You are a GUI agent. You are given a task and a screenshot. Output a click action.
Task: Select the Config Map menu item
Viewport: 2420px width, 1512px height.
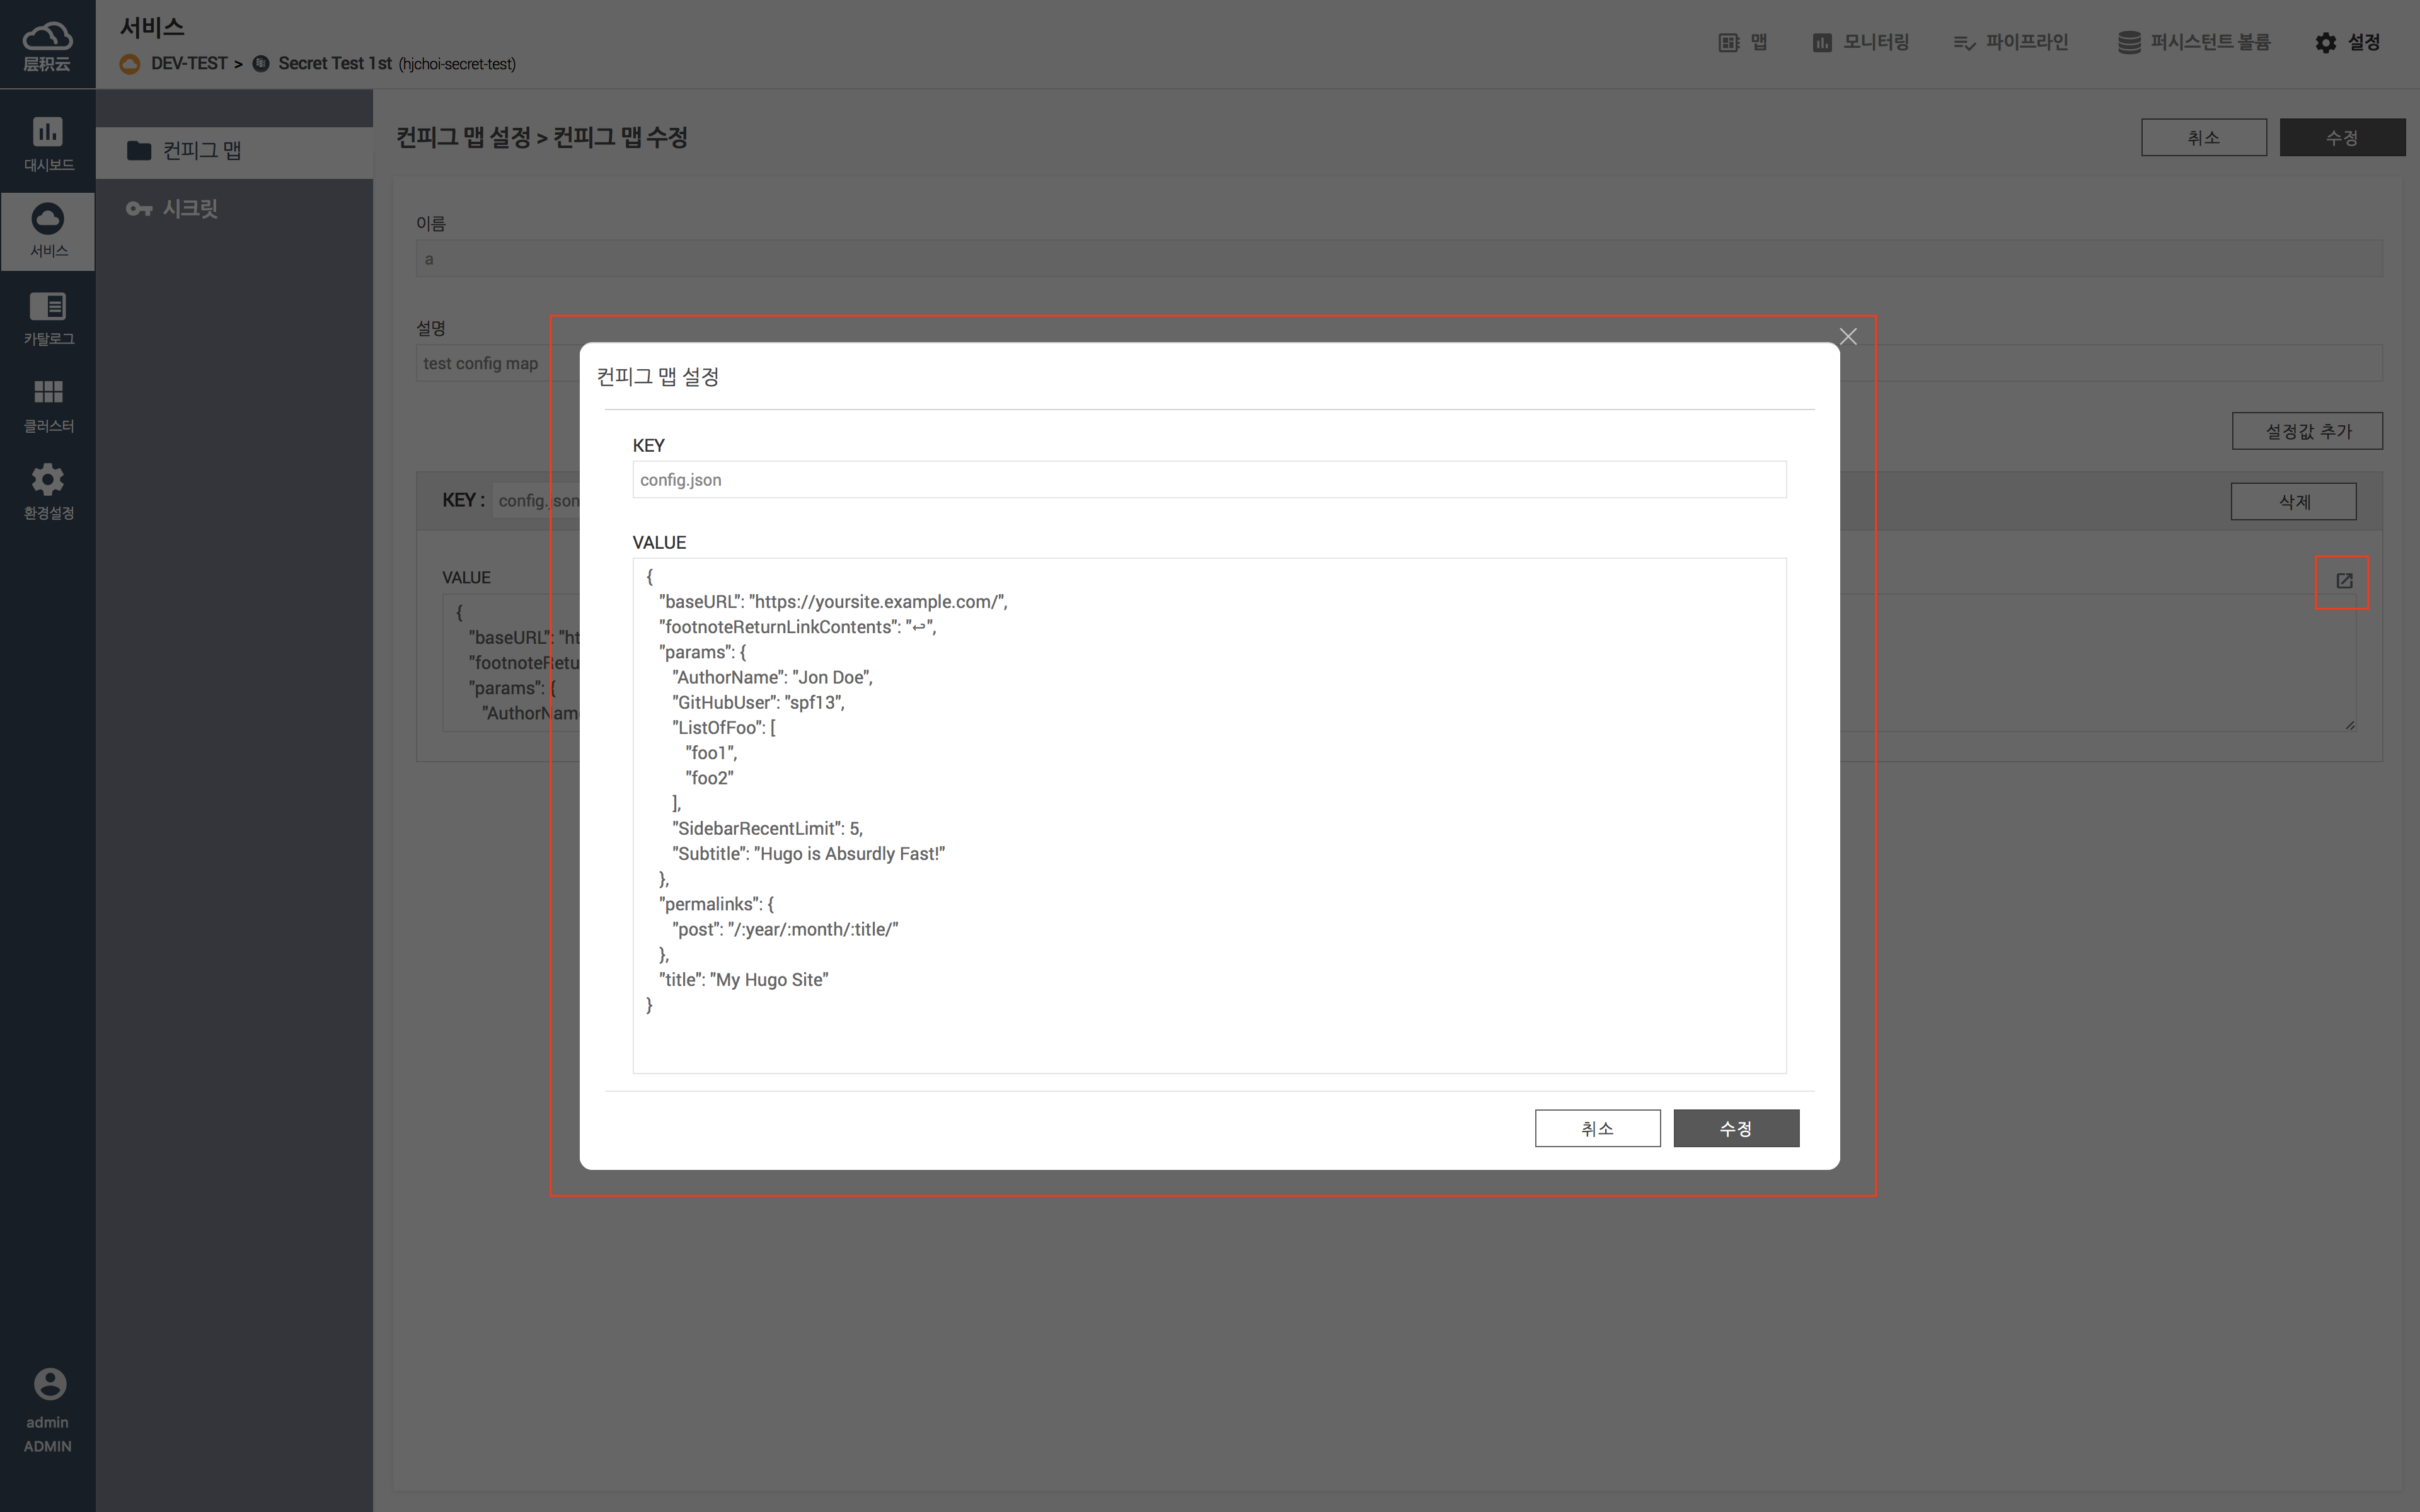[201, 151]
